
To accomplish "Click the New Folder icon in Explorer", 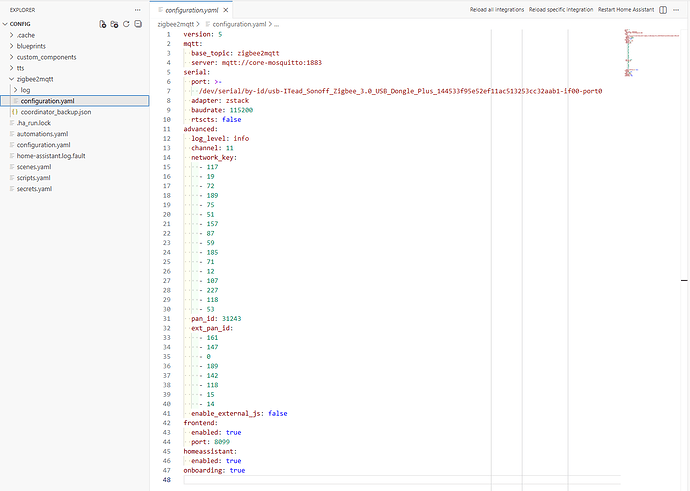I will click(x=114, y=24).
